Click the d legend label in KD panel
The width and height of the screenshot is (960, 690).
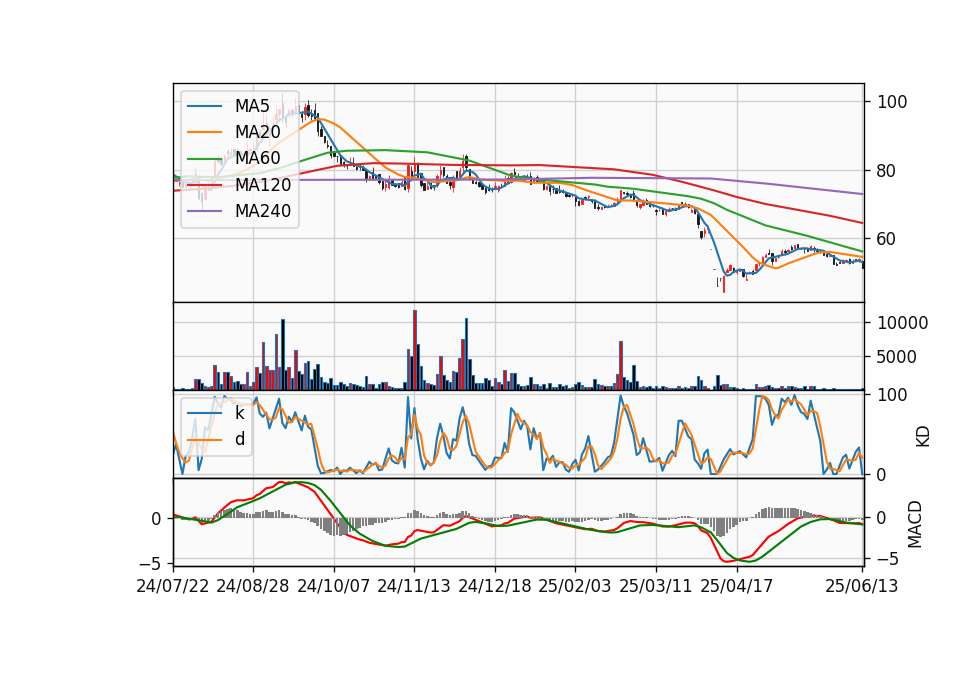(240, 439)
